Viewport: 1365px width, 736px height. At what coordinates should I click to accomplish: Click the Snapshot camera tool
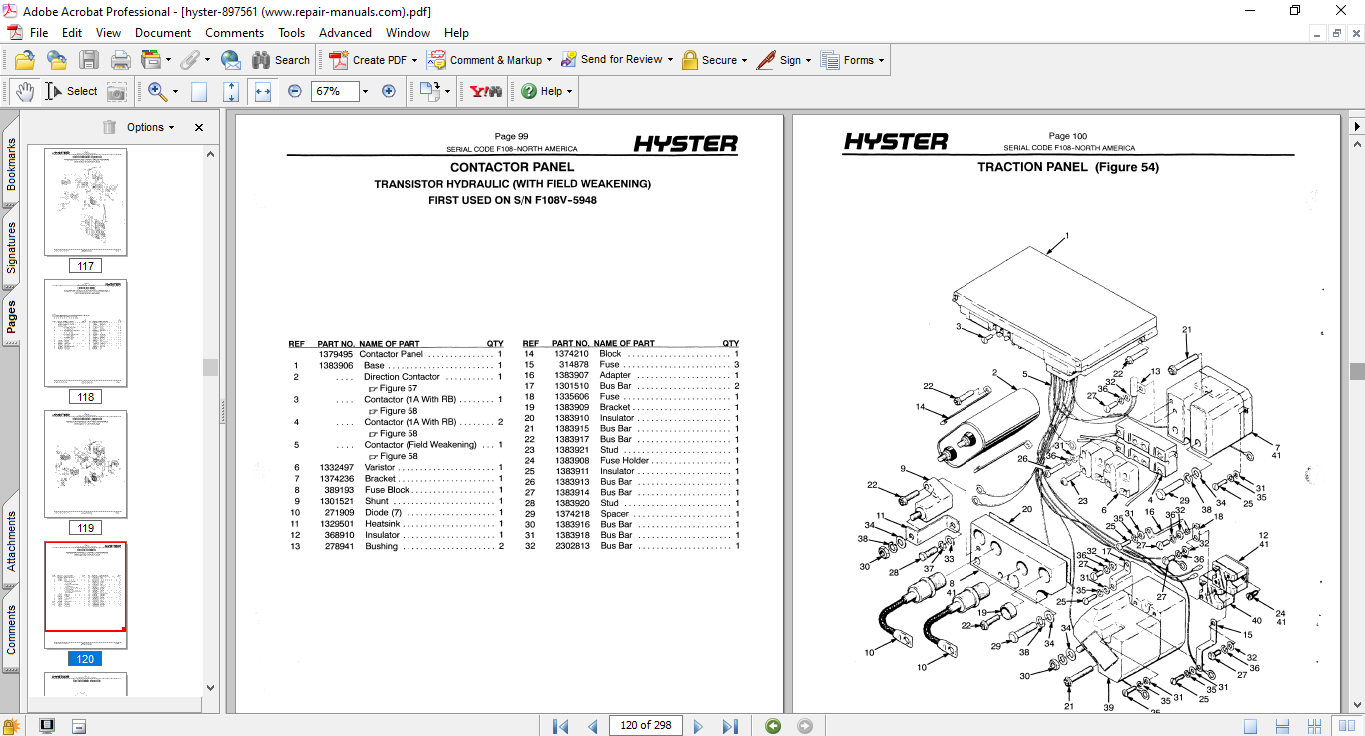point(117,91)
